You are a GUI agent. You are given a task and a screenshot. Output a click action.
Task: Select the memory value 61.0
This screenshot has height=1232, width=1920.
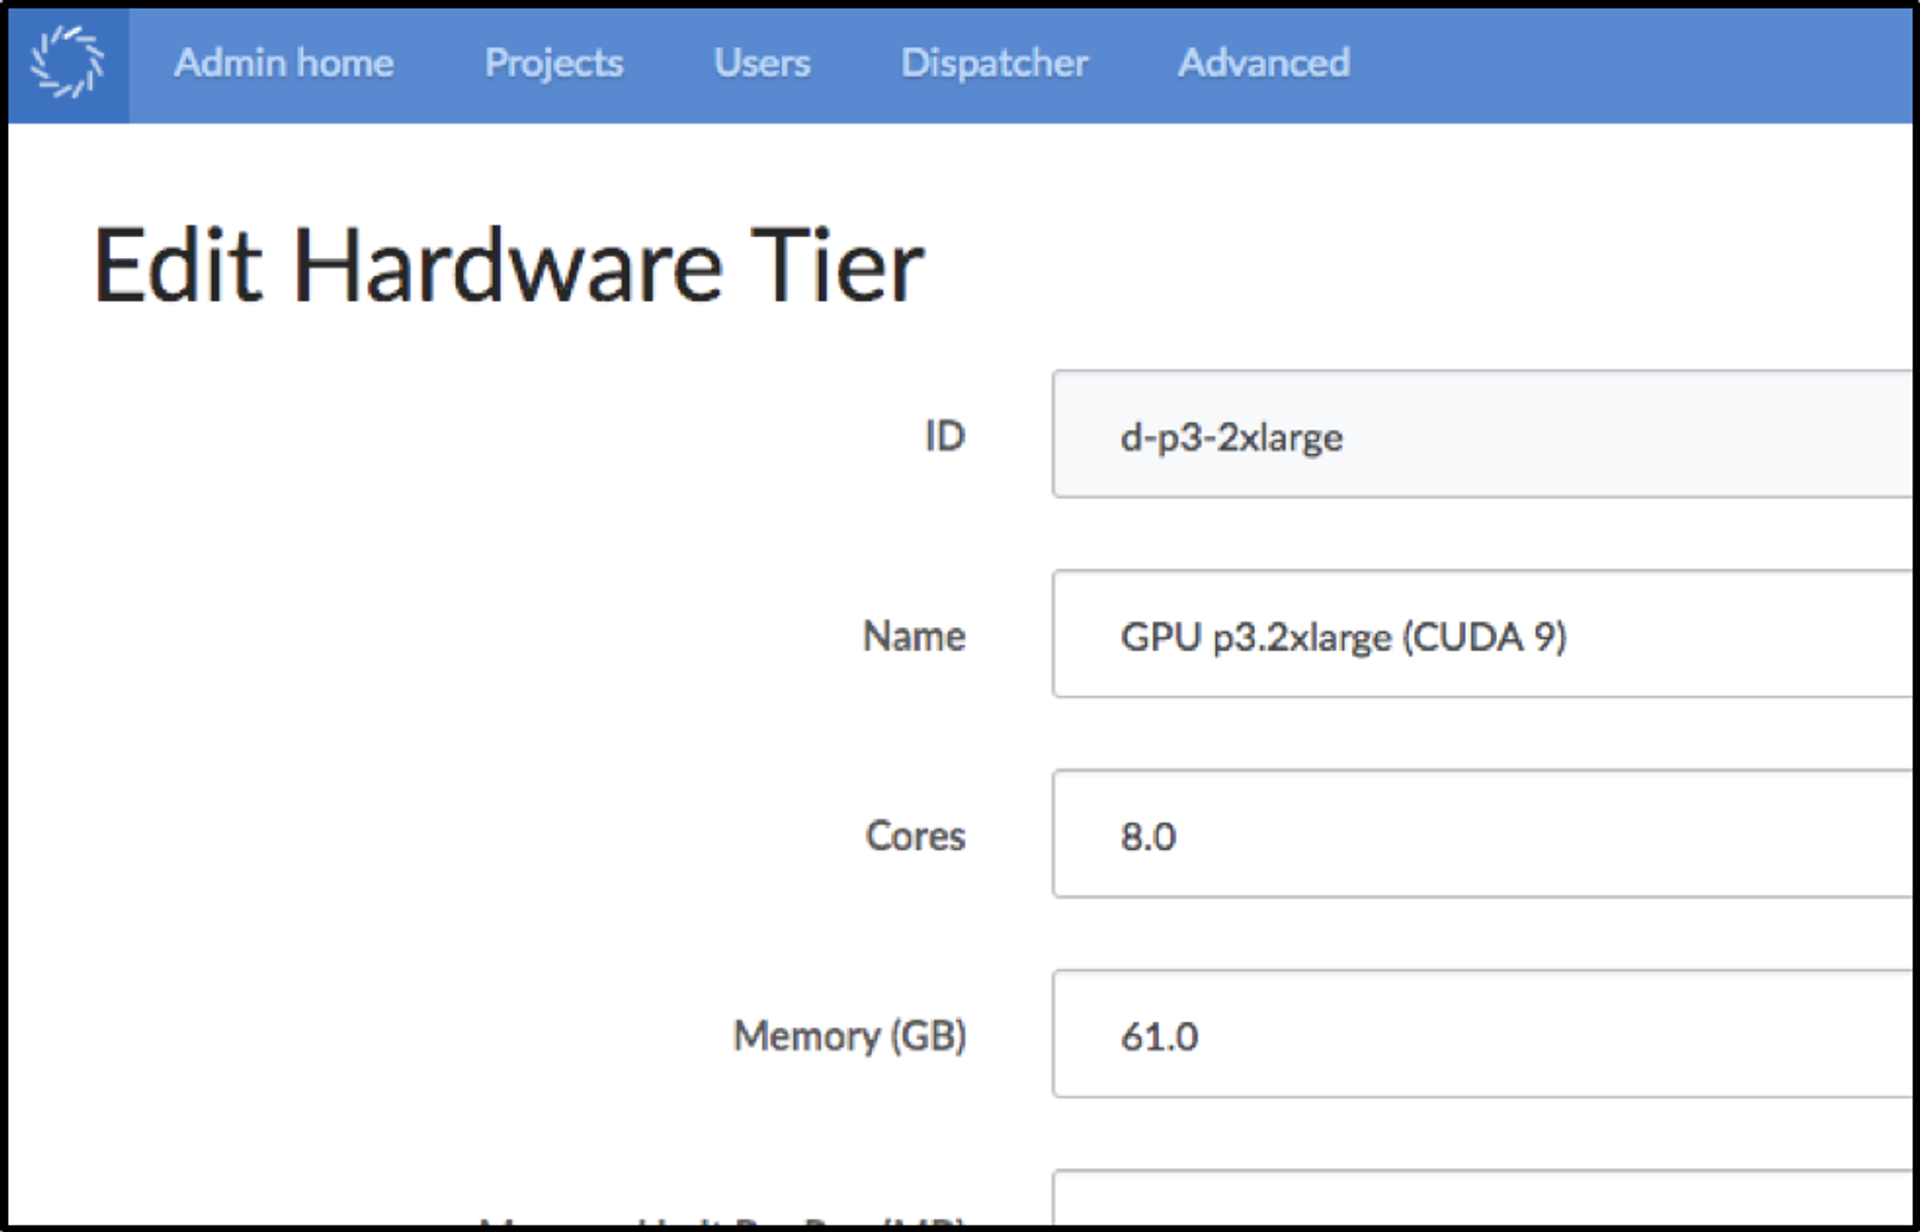coord(1160,1037)
